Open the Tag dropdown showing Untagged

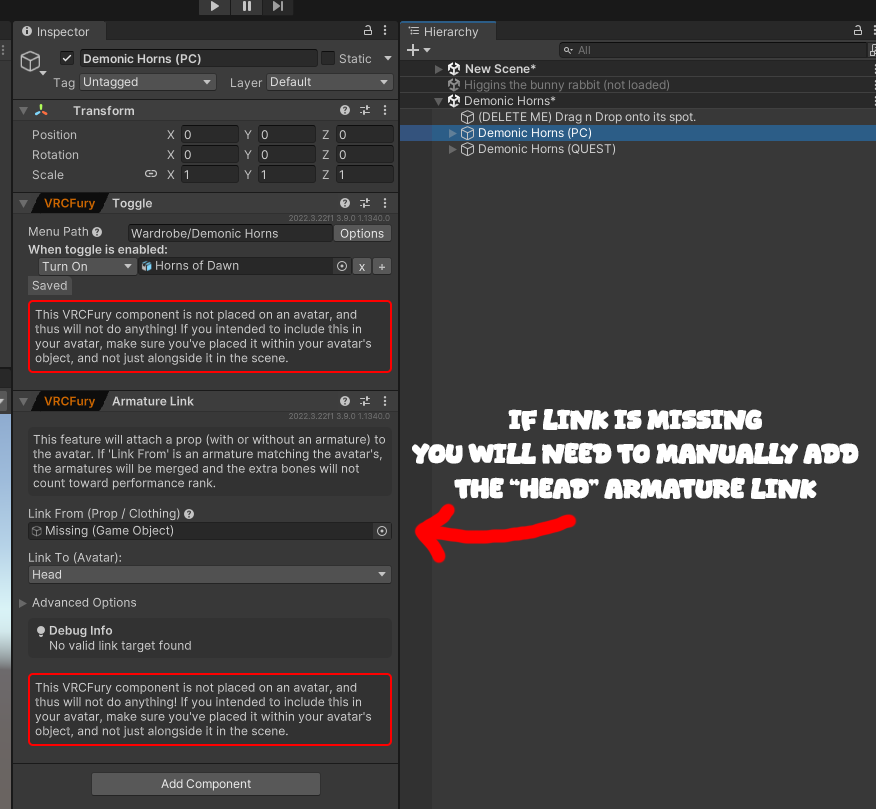click(x=147, y=82)
